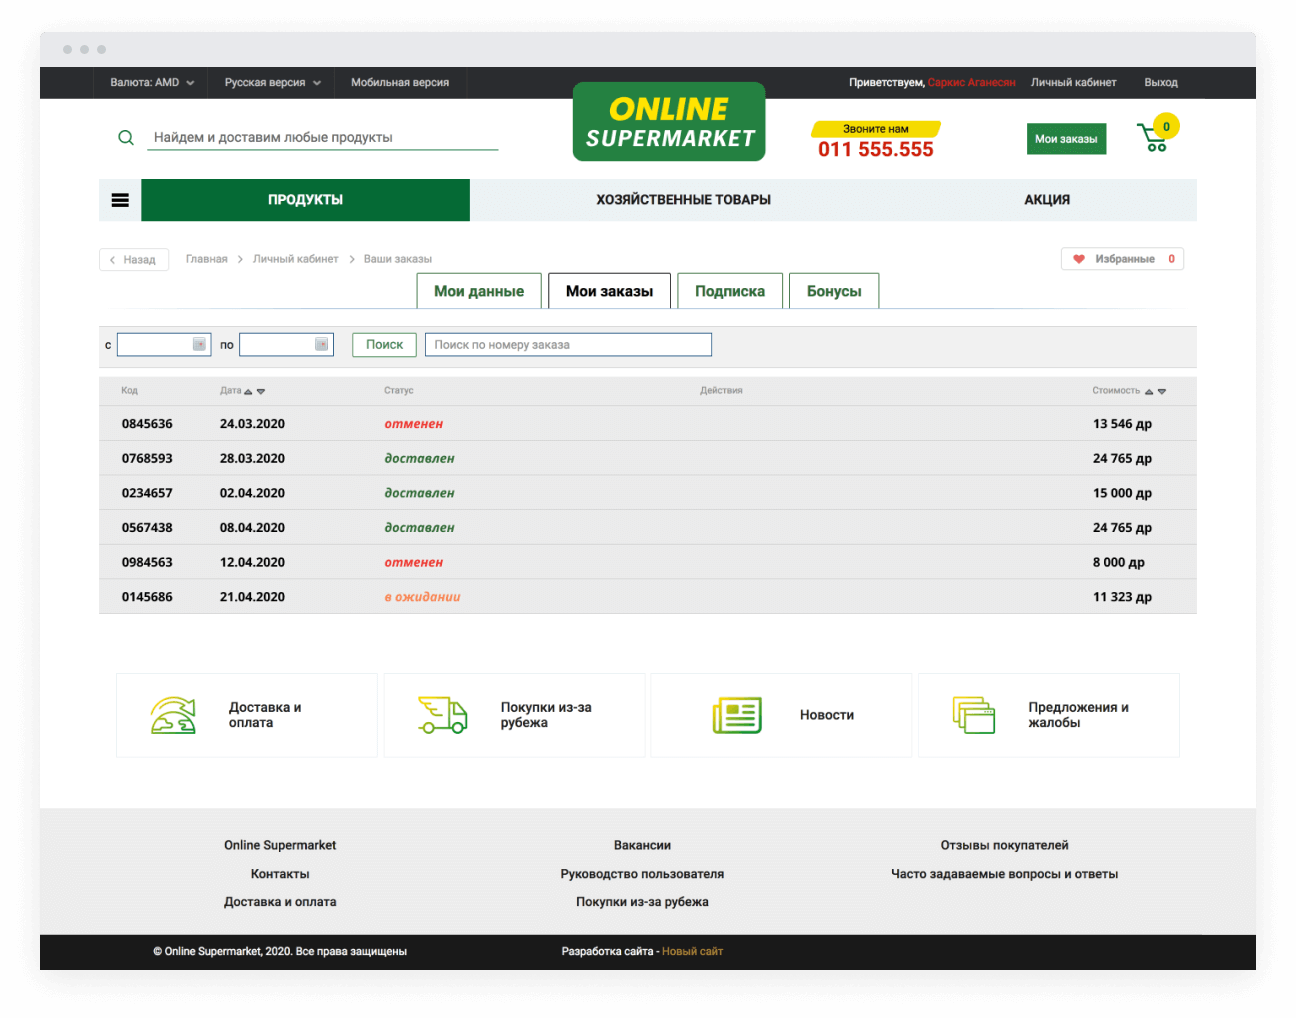
Task: Switch to the Подписка tab
Action: (x=730, y=291)
